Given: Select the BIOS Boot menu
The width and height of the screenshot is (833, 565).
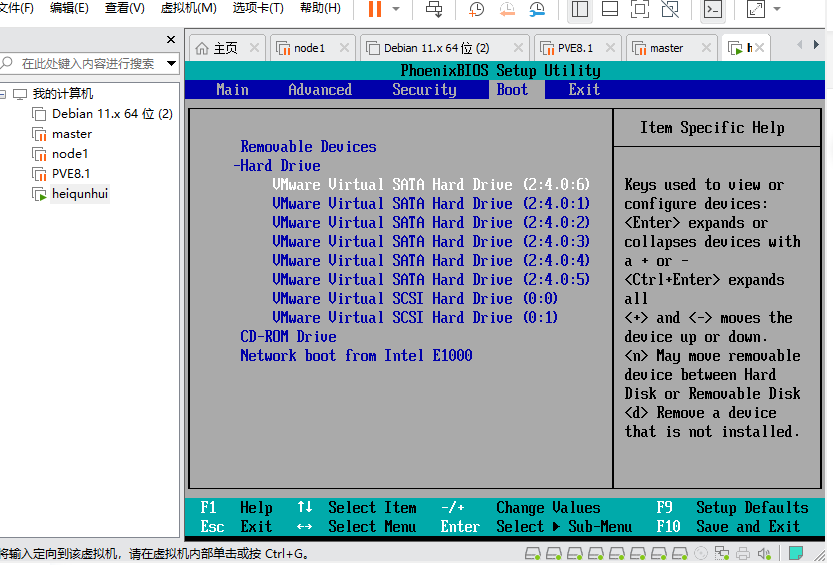Looking at the screenshot, I should click(512, 90).
